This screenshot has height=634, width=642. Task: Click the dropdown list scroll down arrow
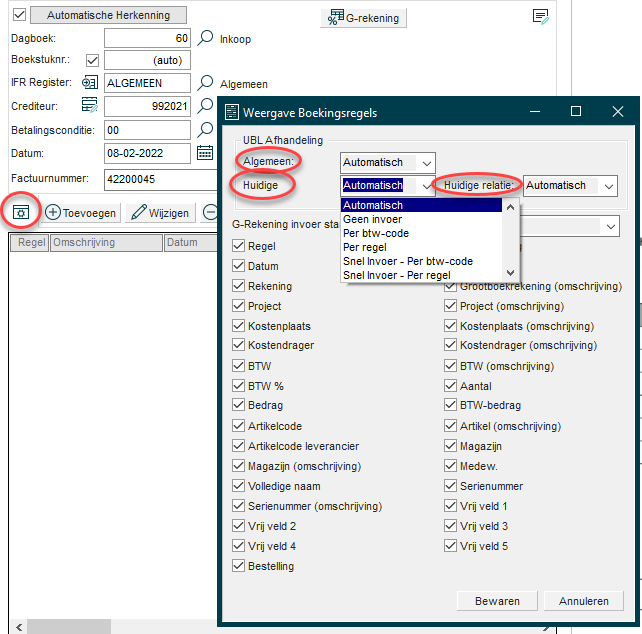(510, 273)
